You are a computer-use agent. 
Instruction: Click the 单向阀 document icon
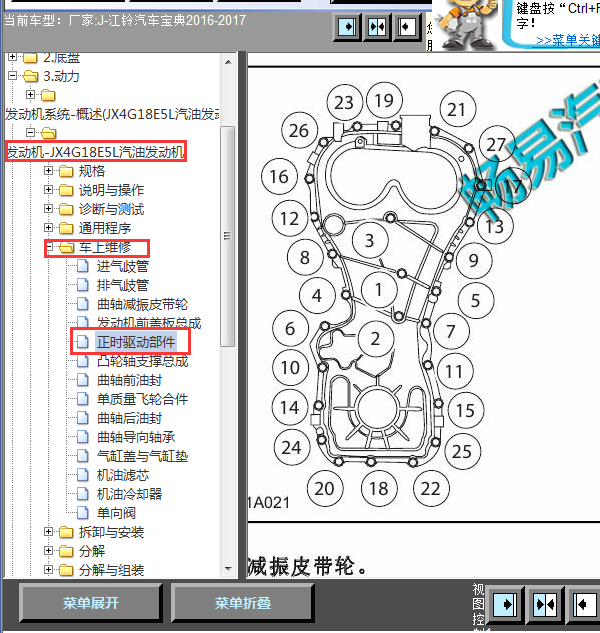coord(83,513)
